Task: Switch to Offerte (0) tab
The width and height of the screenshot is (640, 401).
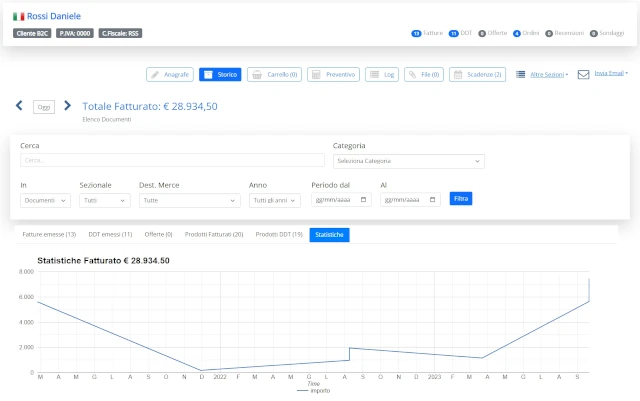Action: (158, 234)
